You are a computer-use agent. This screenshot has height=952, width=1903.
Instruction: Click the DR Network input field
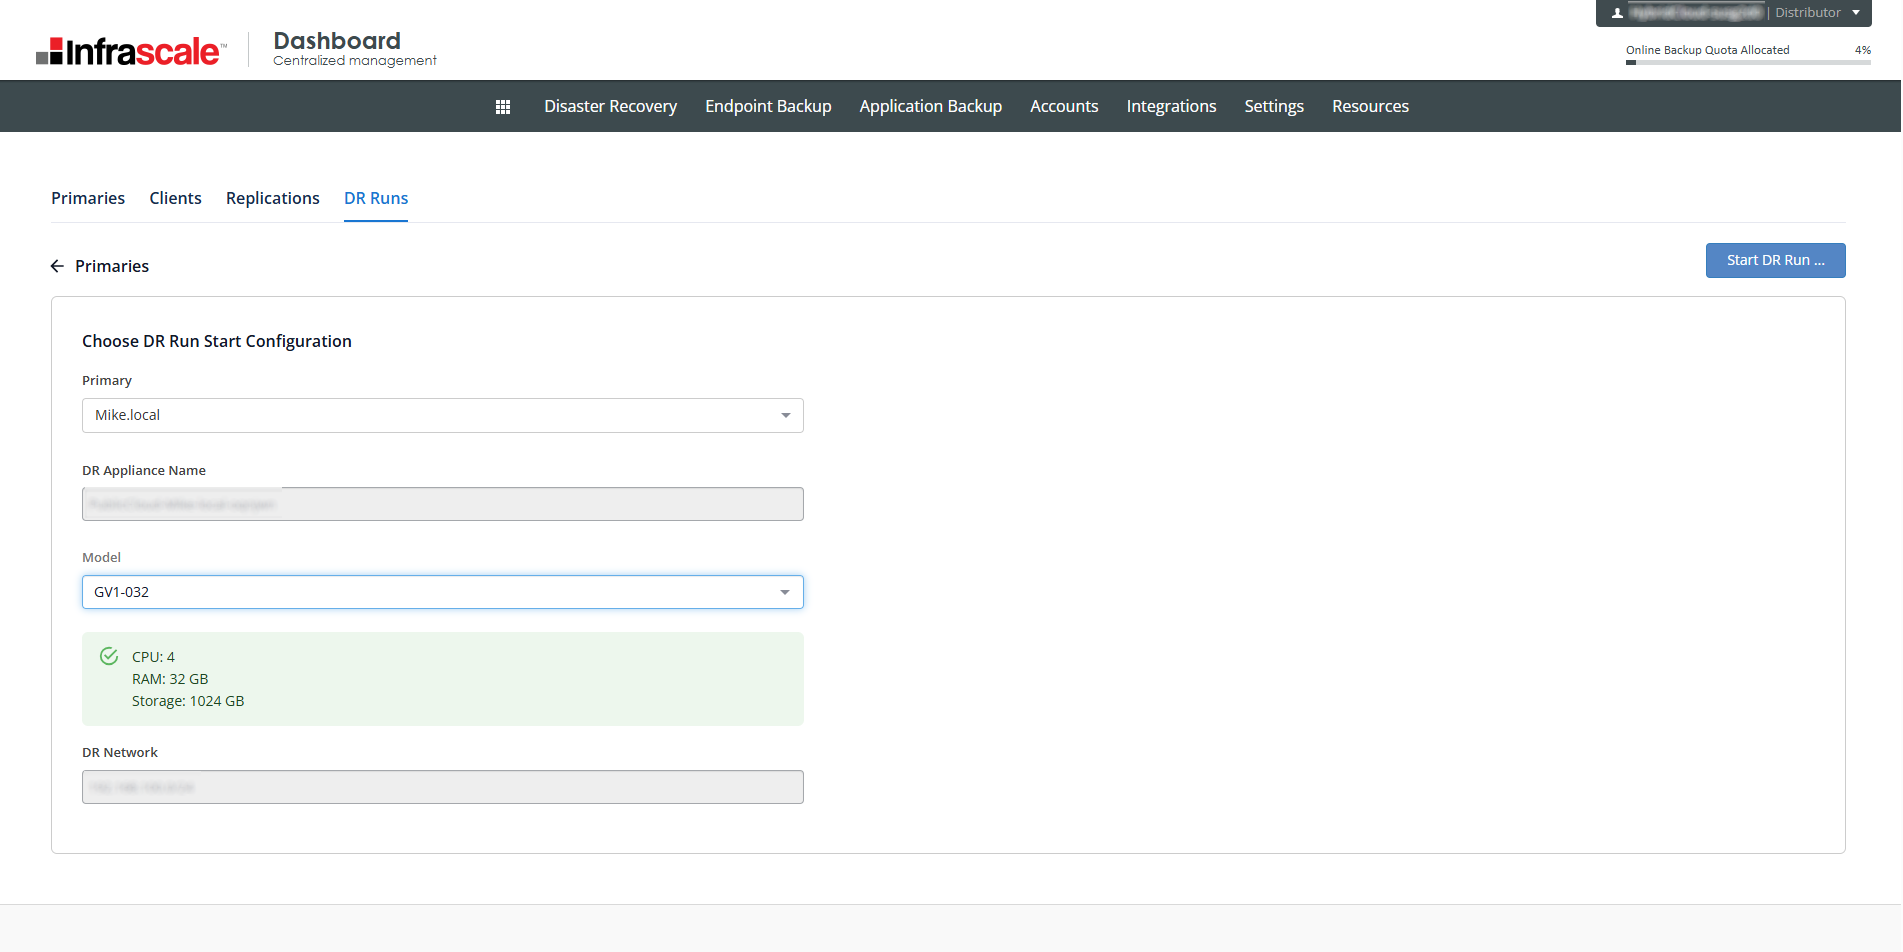442,787
